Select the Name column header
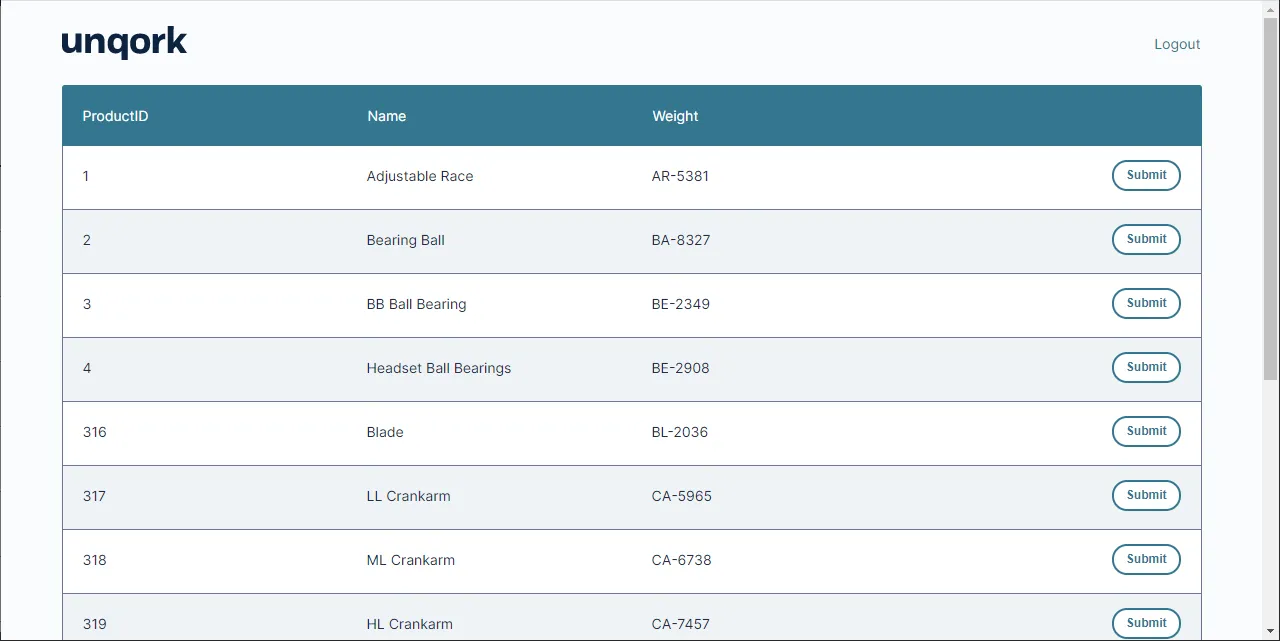The width and height of the screenshot is (1280, 641). [x=386, y=116]
